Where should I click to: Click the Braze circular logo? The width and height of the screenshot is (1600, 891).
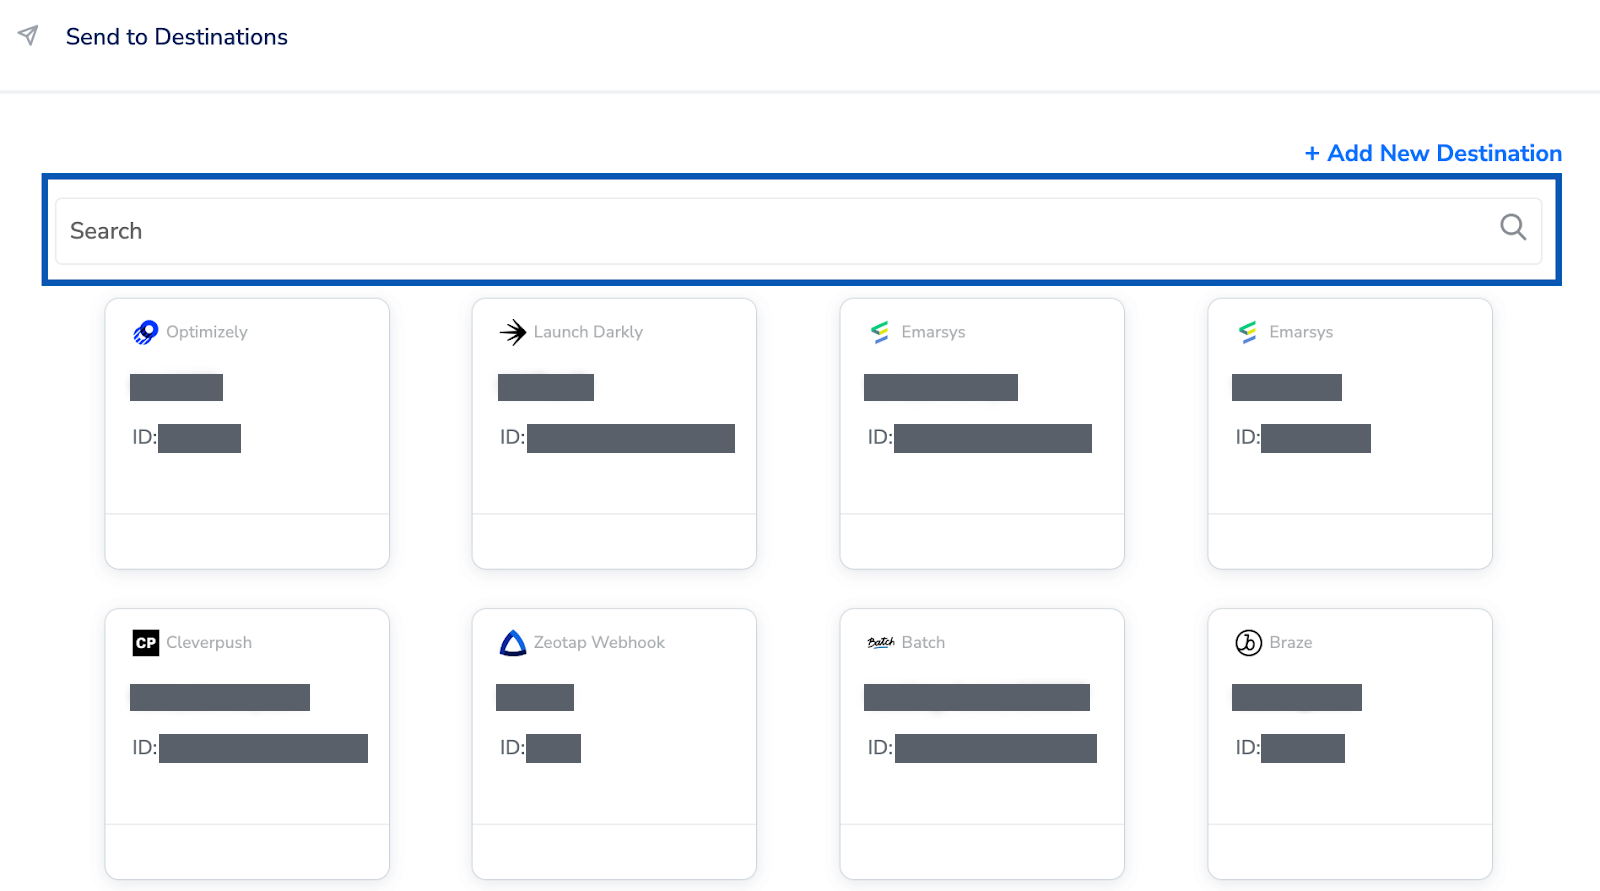pyautogui.click(x=1249, y=643)
